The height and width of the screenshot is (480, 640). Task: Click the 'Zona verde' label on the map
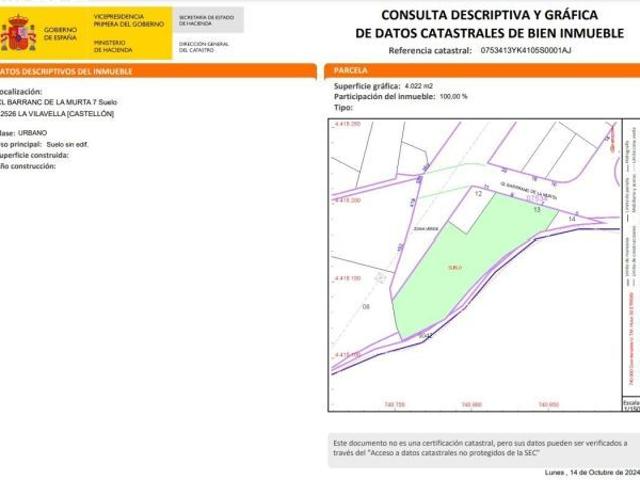click(x=426, y=229)
